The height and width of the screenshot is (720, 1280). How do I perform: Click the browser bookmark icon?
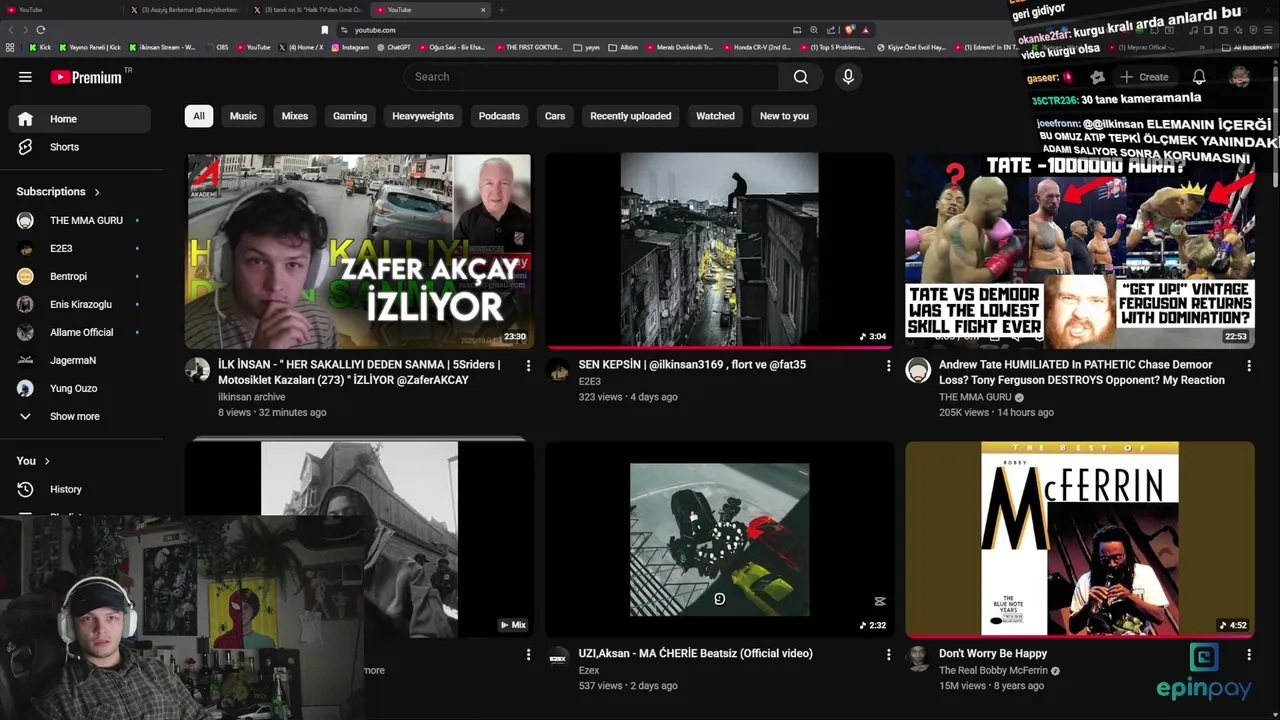pos(325,30)
